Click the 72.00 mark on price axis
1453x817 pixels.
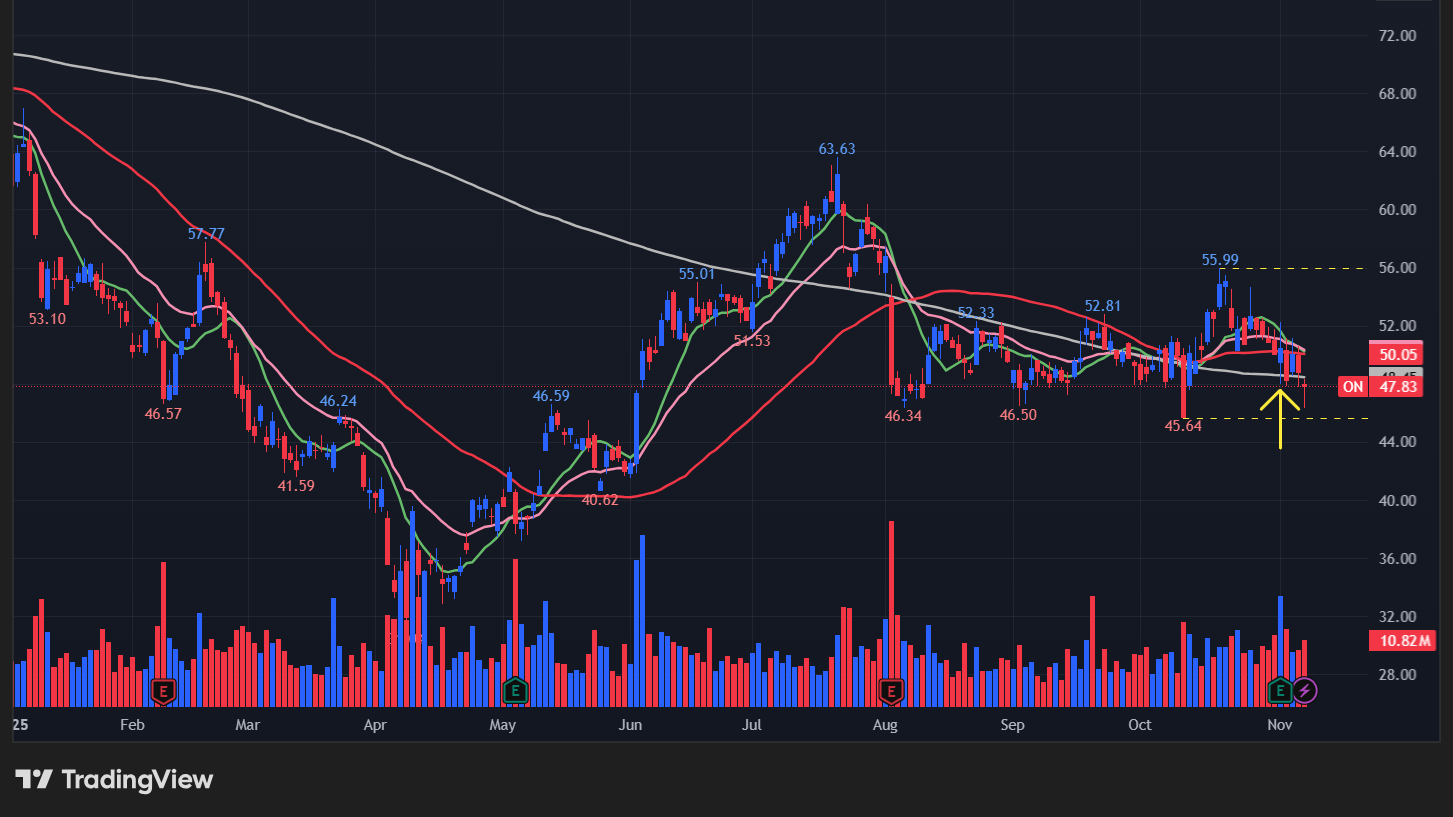click(1396, 35)
